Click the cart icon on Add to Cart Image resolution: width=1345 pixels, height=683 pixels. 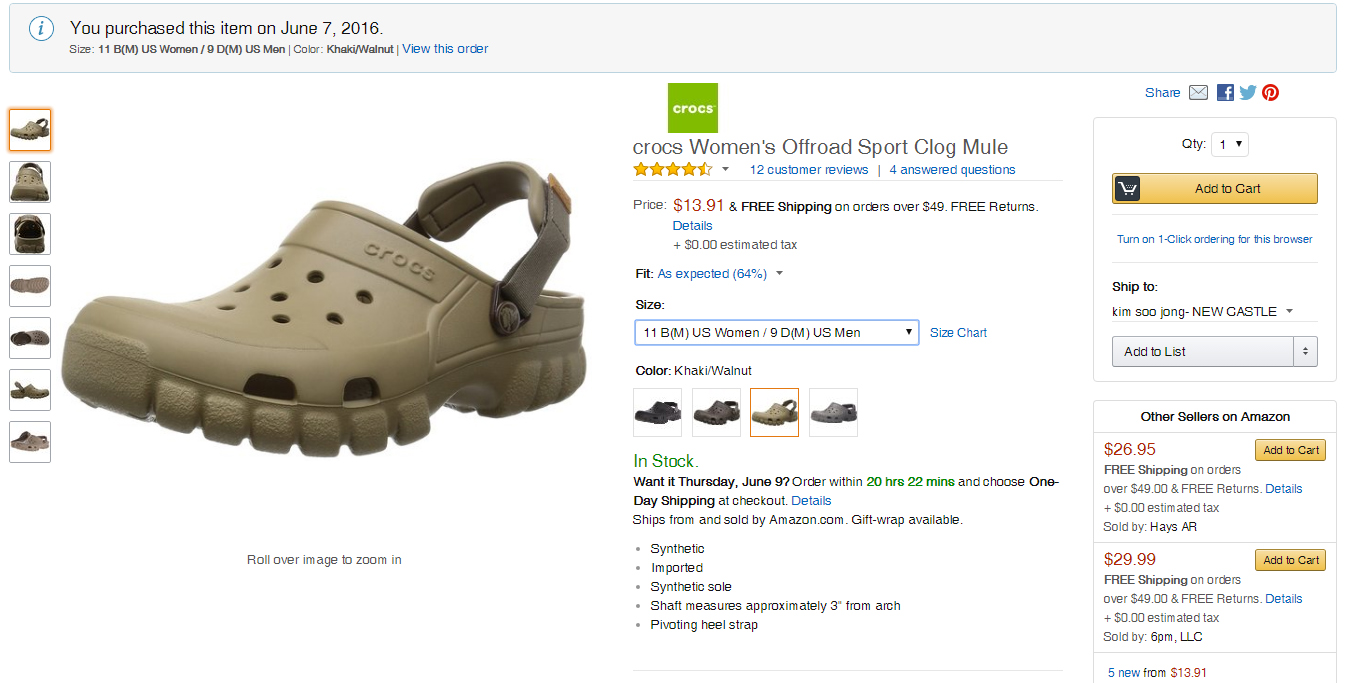pyautogui.click(x=1127, y=189)
